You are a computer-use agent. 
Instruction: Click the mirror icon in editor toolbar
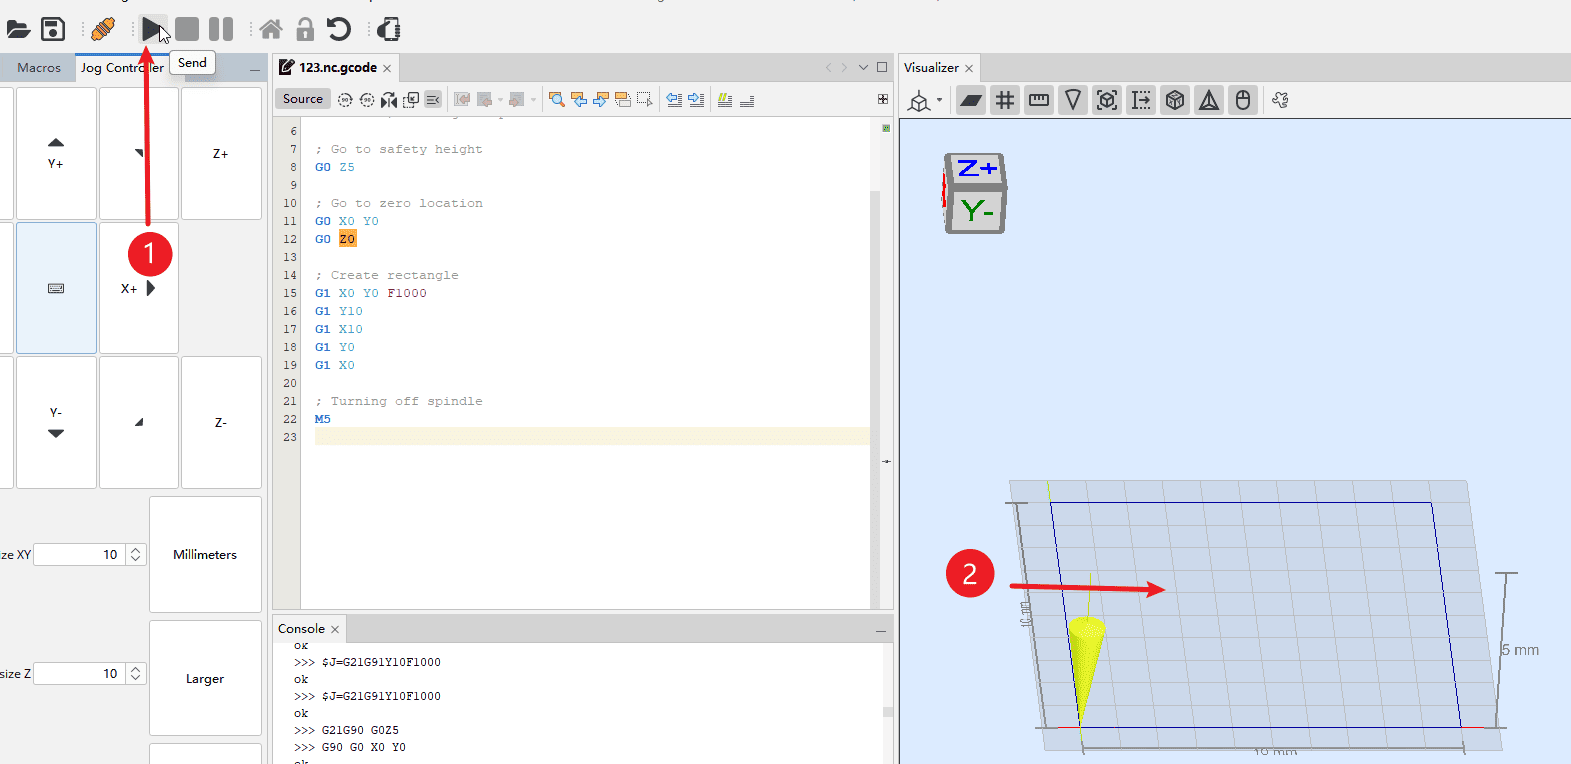click(x=389, y=99)
